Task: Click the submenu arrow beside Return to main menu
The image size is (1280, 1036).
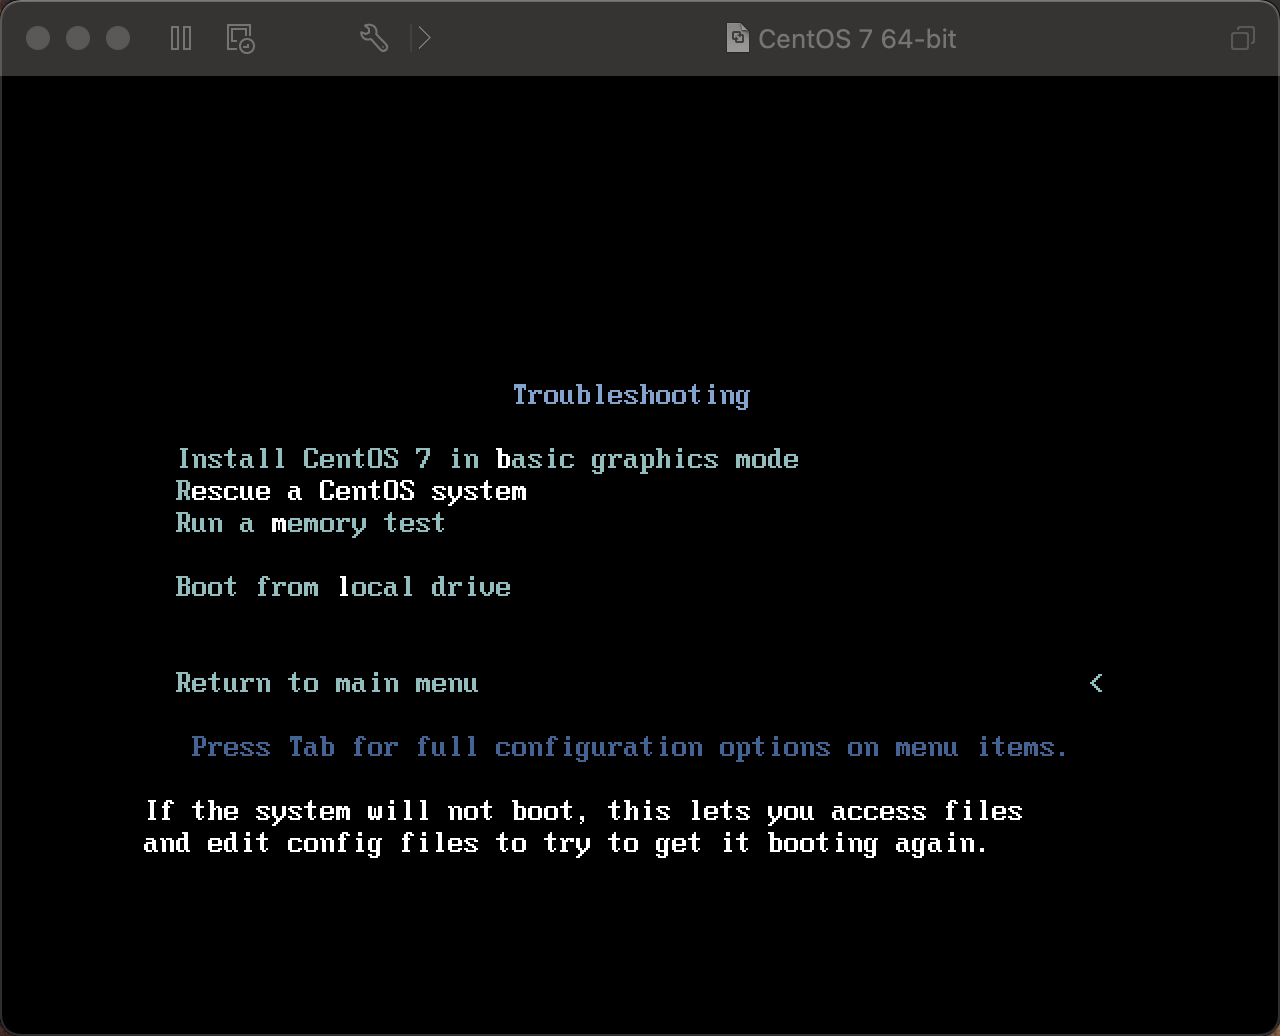Action: (1096, 683)
